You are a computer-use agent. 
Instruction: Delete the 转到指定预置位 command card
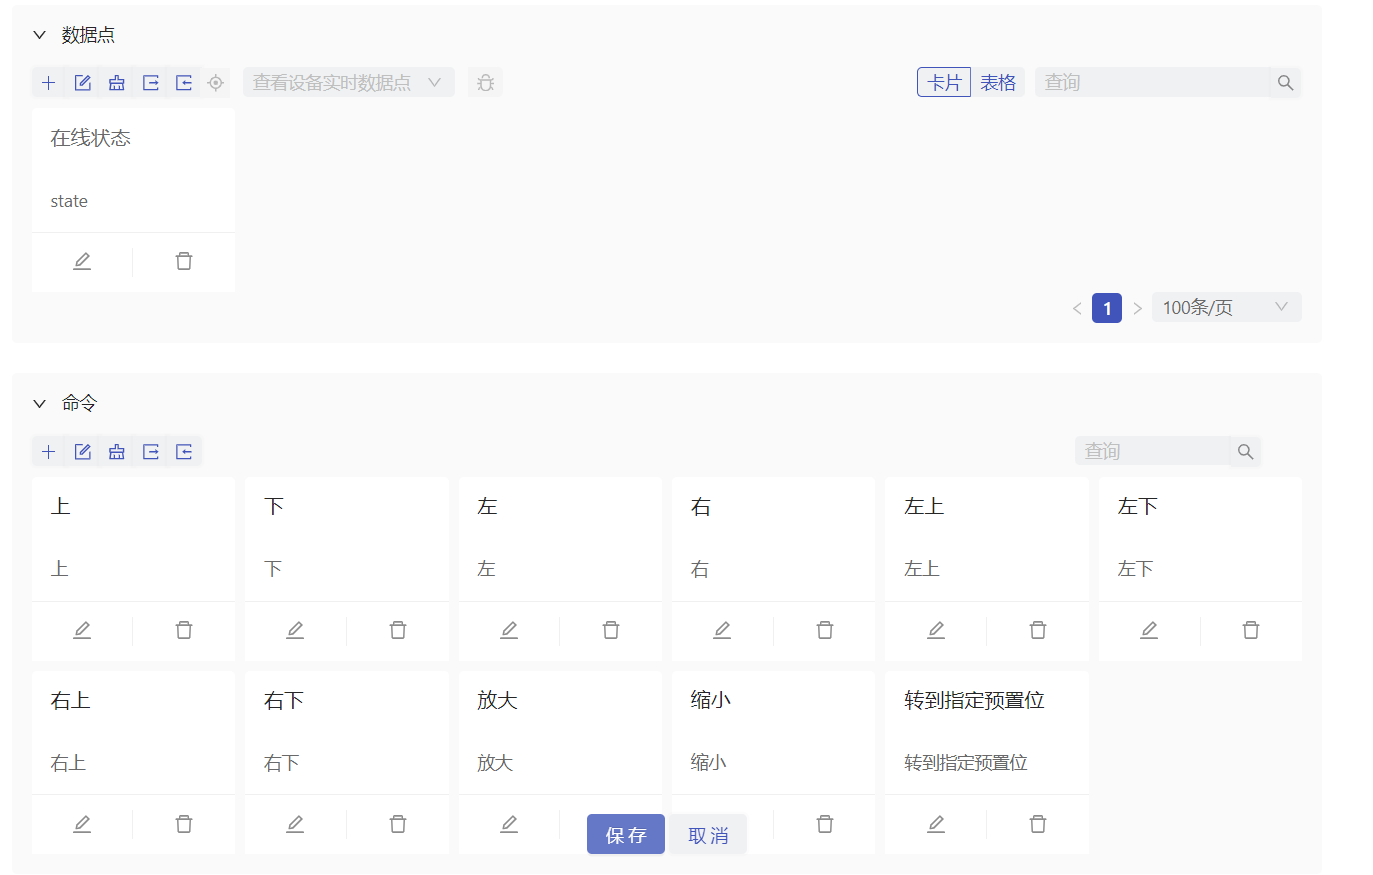[x=1038, y=824]
